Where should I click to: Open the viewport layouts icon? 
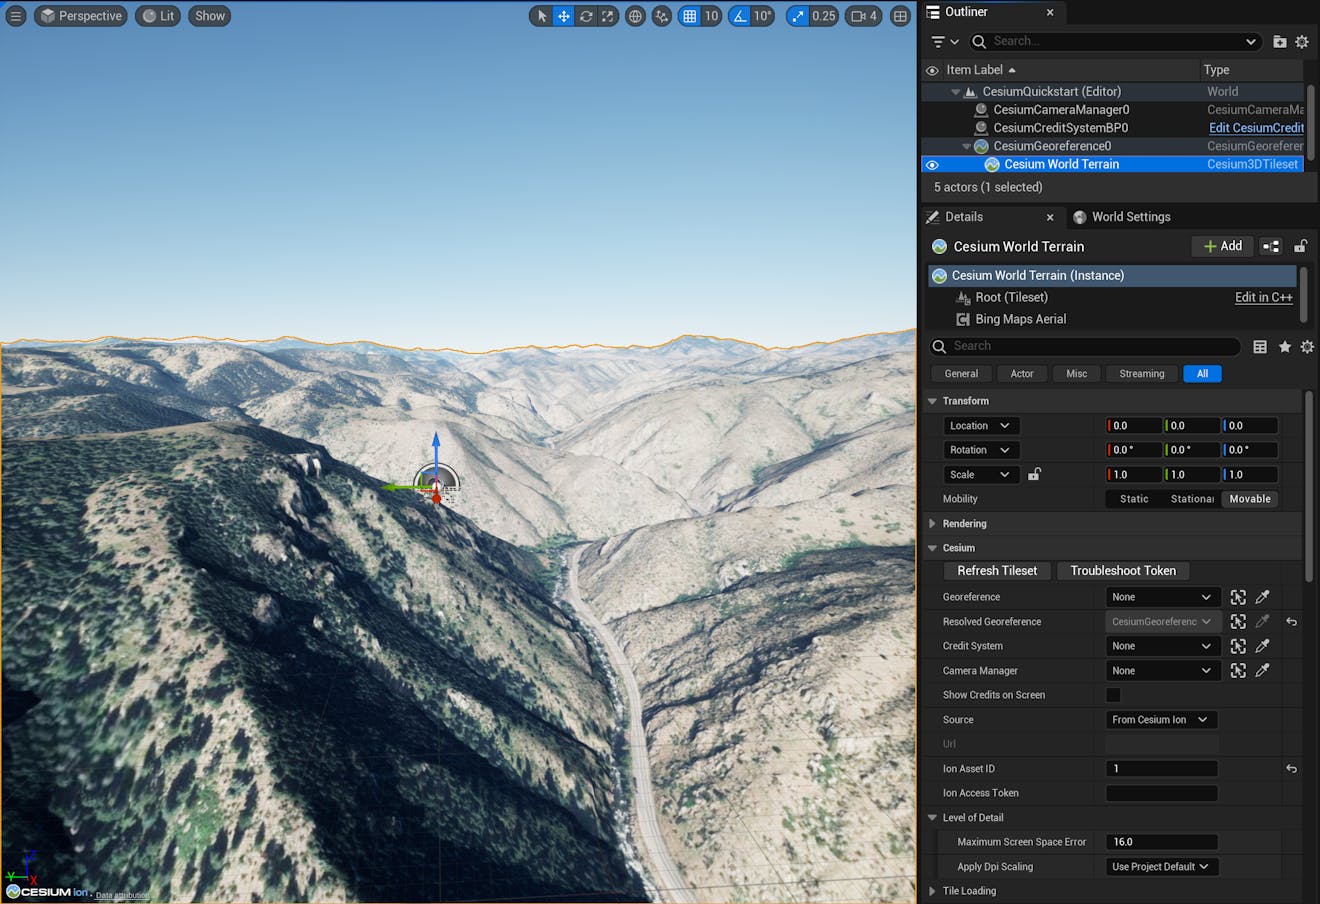pyautogui.click(x=898, y=16)
